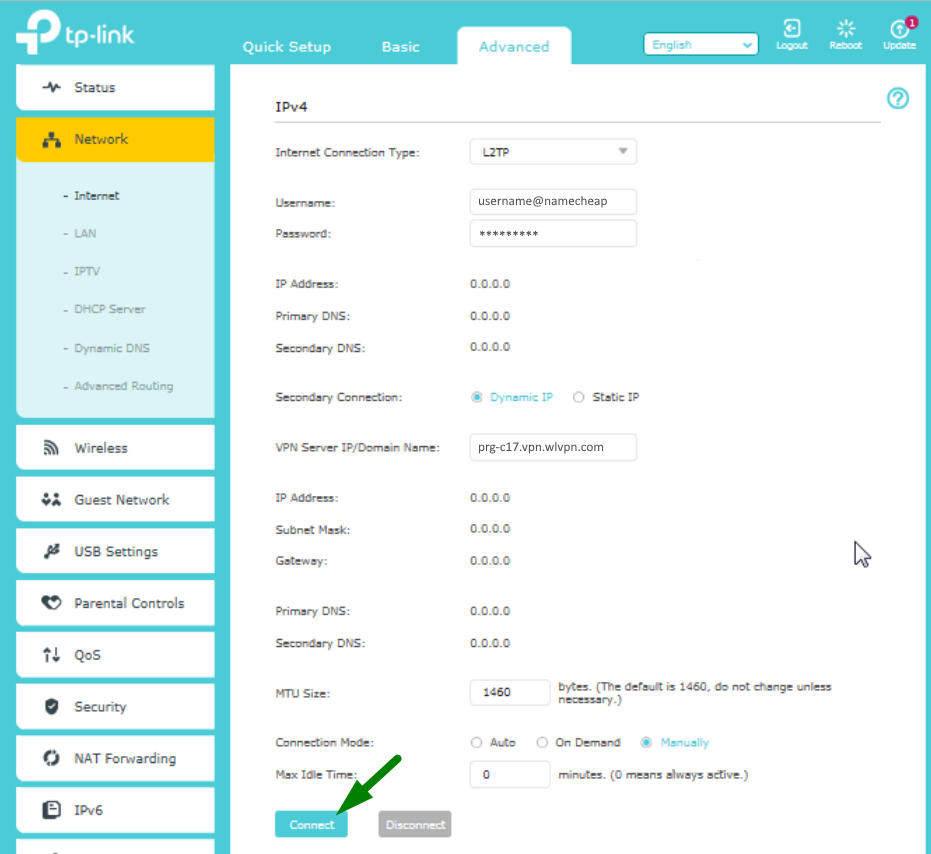Open the Advanced Routing submenu item

[124, 386]
